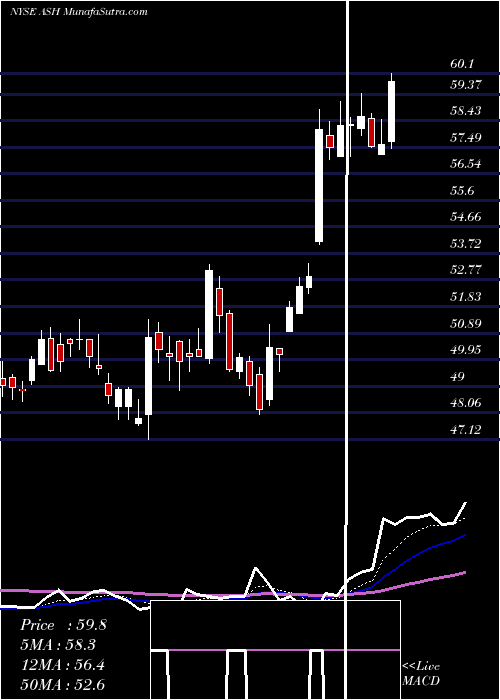The image size is (500, 700).
Task: Click the 53.72 price axis label
Action: (x=466, y=244)
